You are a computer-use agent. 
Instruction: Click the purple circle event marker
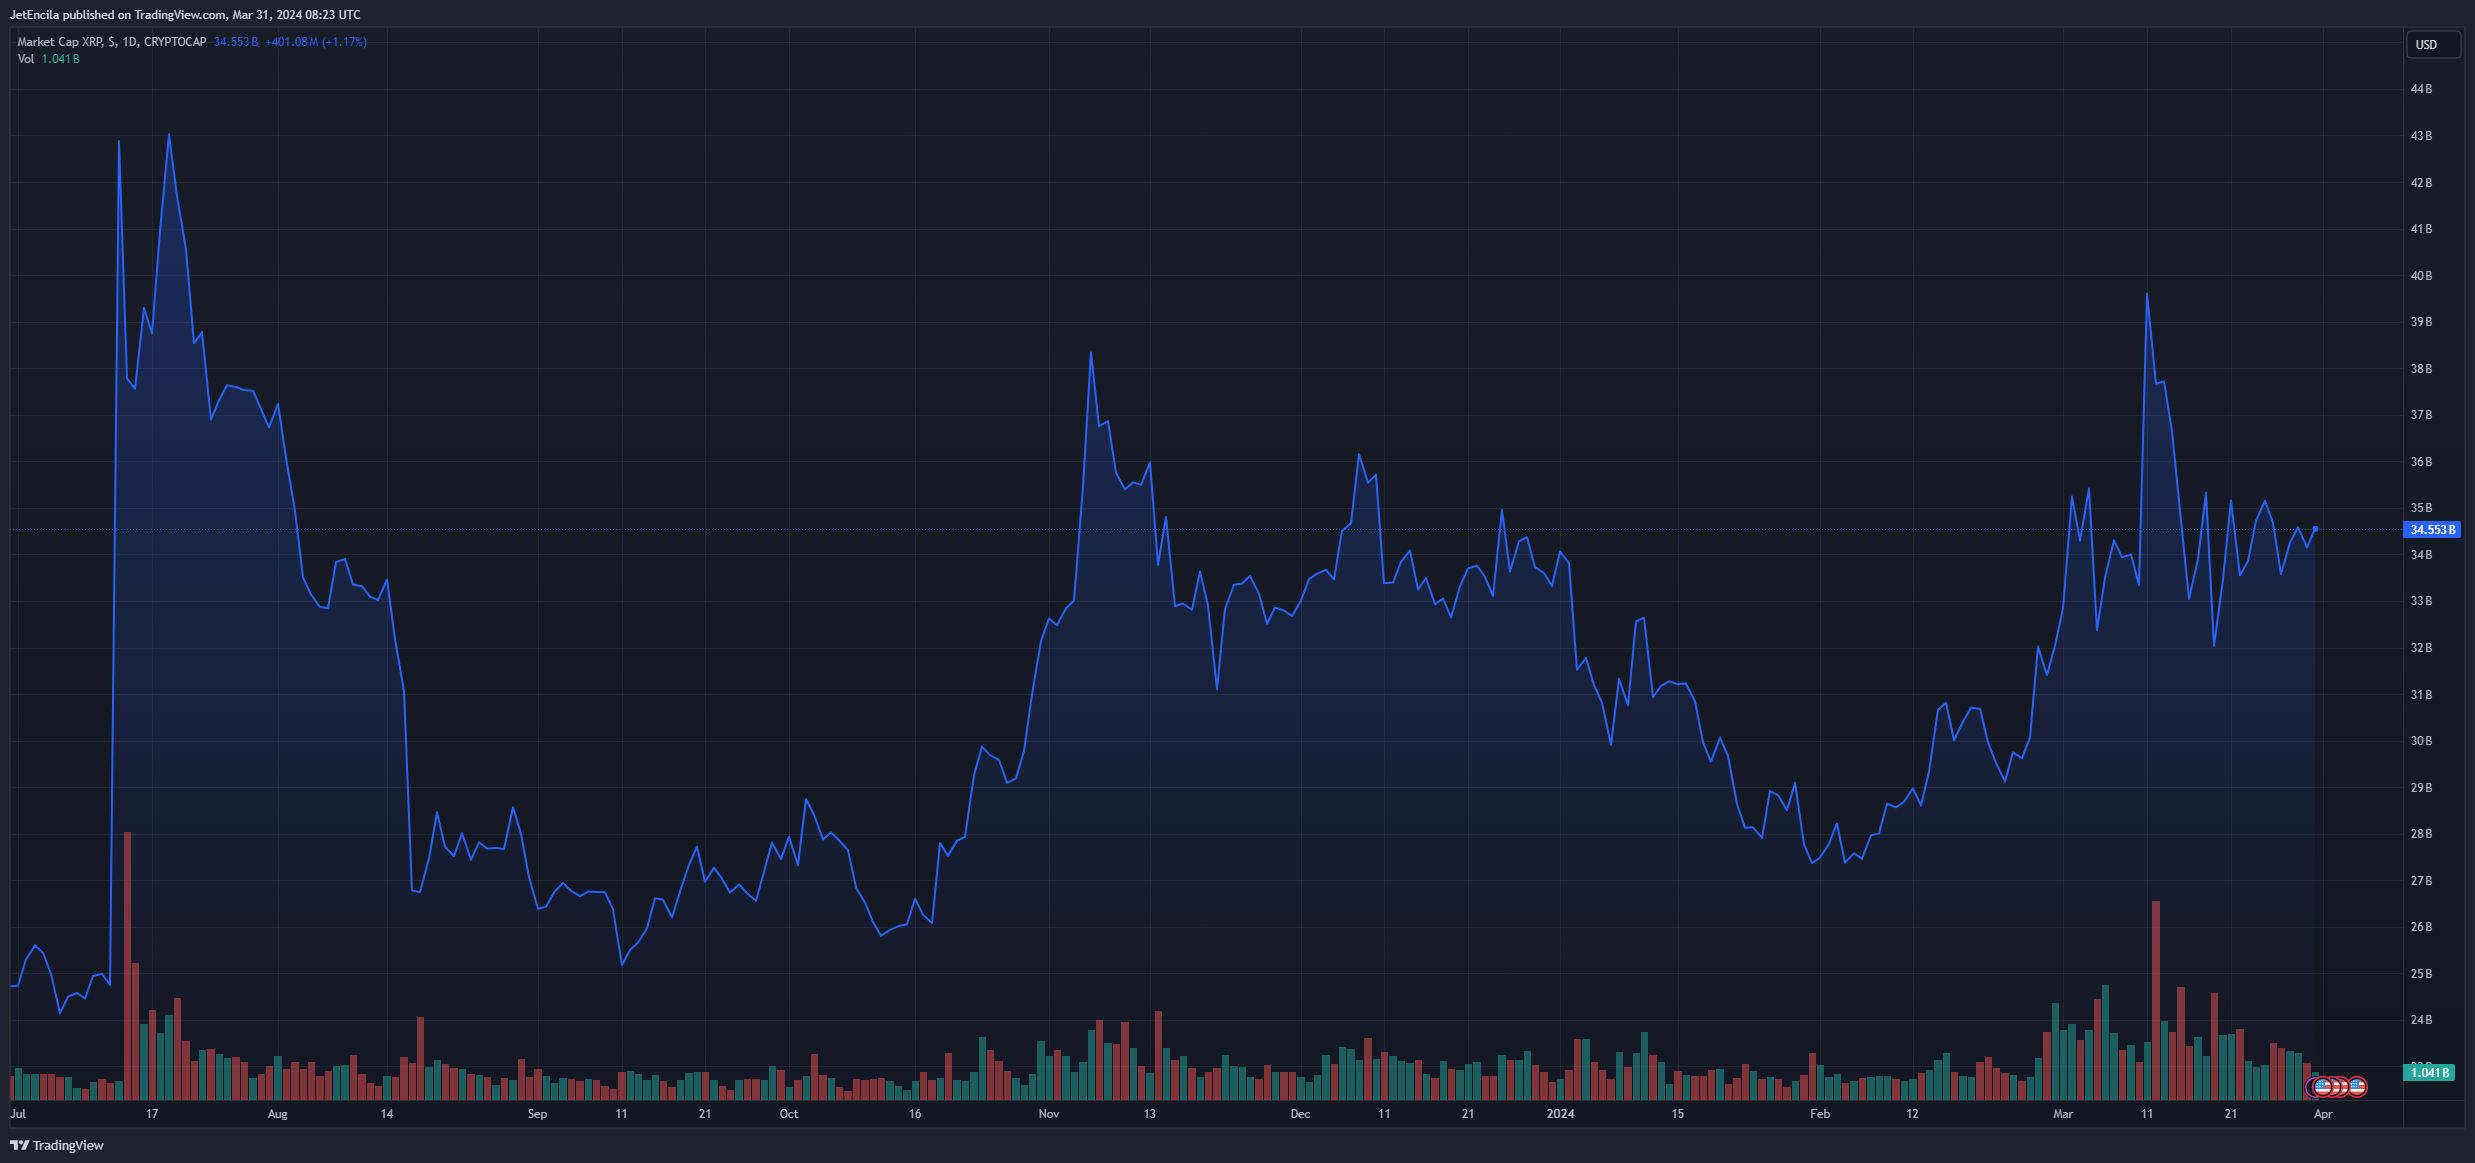(2313, 1086)
